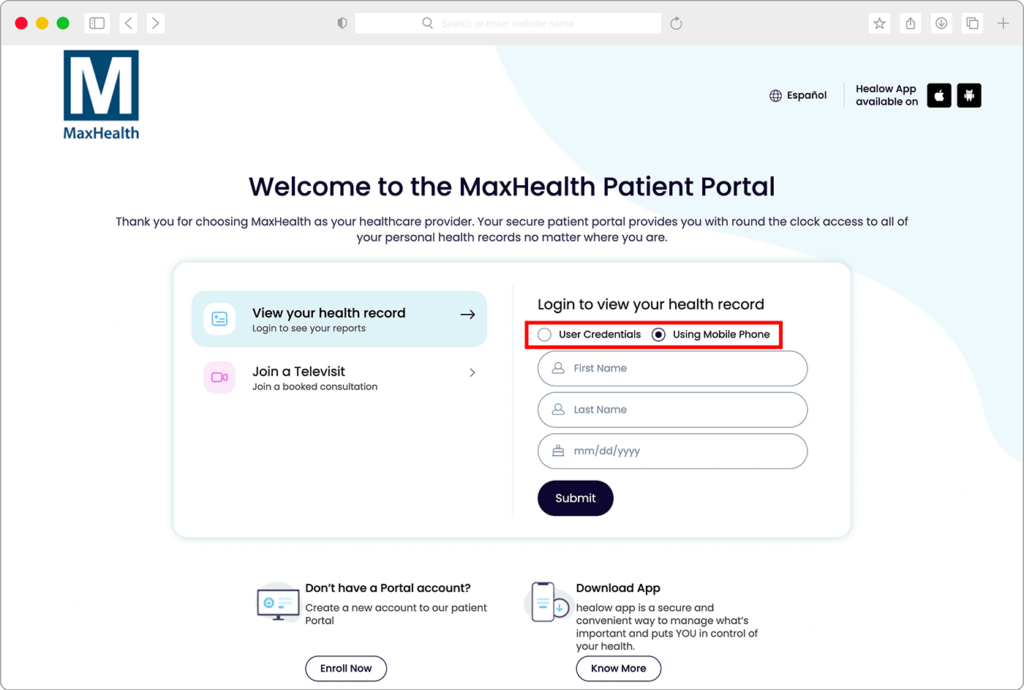Click the calendar icon in the date field
Image resolution: width=1024 pixels, height=690 pixels.
(557, 451)
